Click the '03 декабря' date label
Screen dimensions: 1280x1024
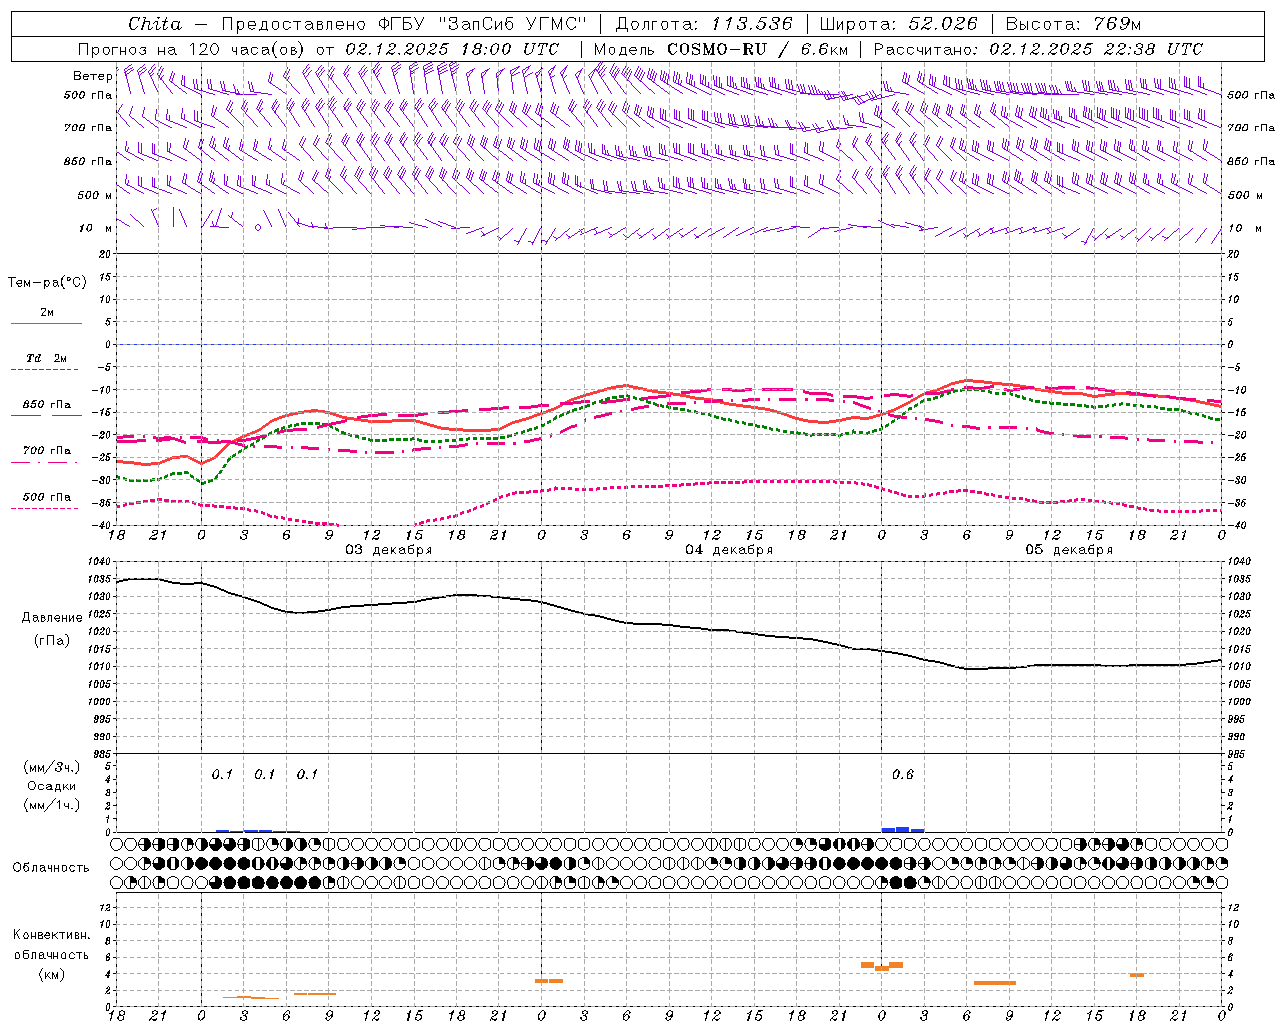[388, 550]
